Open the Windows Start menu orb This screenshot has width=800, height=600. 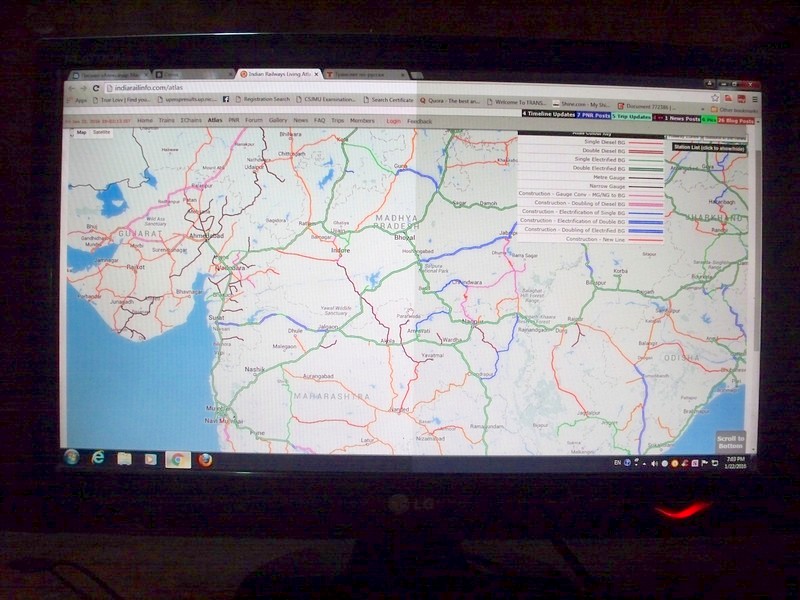(72, 458)
